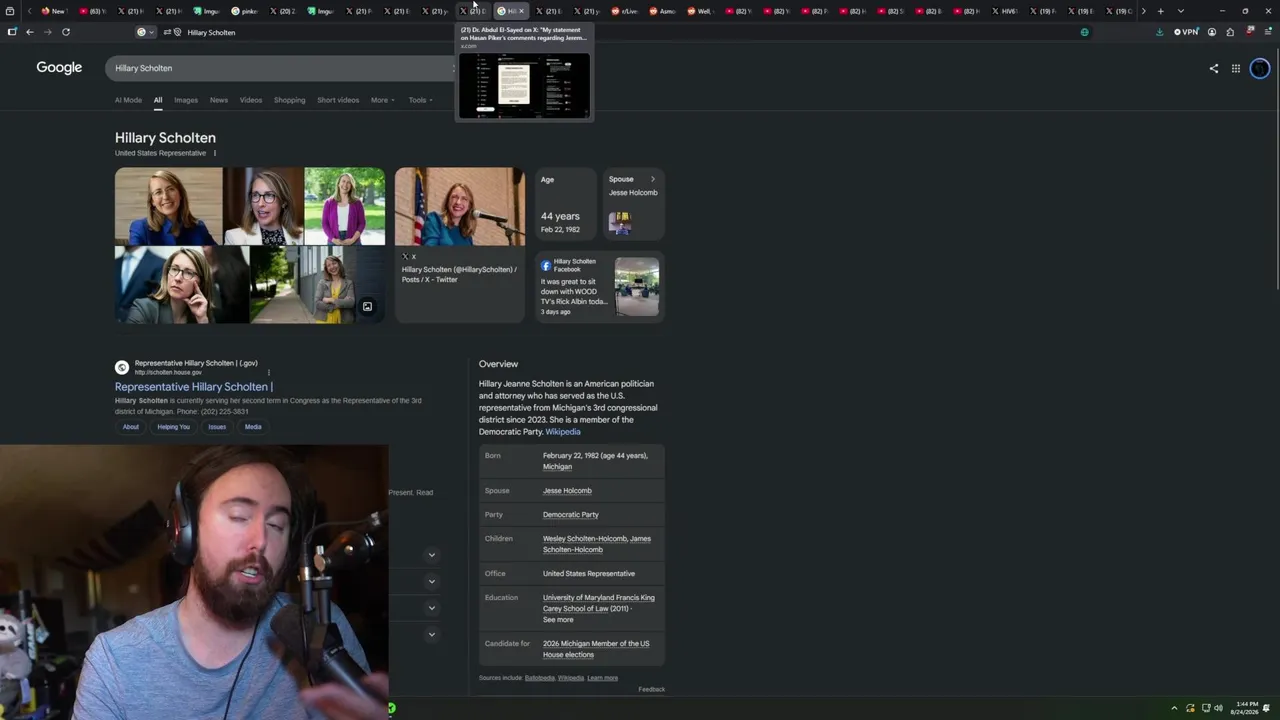
Task: Open the three-dot menu beside United States Representative
Action: (214, 153)
